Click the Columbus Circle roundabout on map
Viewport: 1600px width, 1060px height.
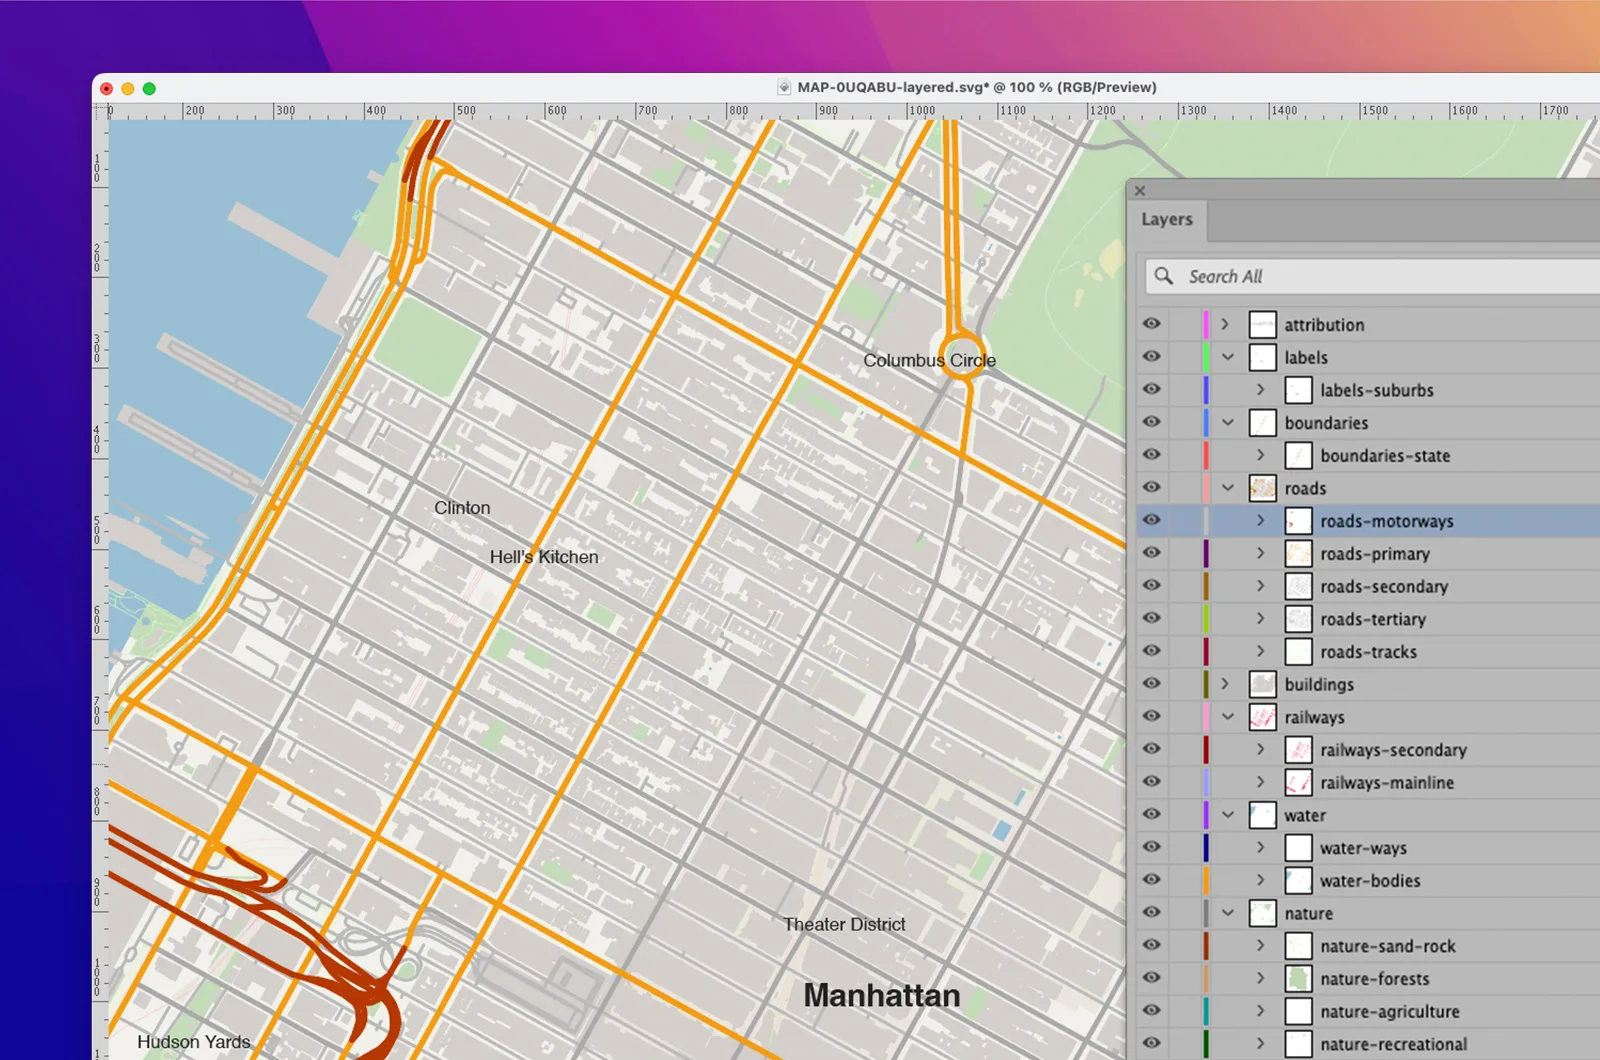coord(961,354)
